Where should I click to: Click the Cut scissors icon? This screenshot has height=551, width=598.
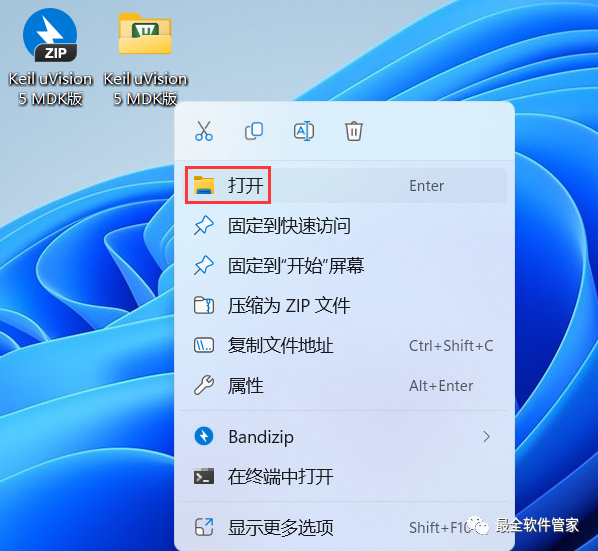tap(204, 131)
